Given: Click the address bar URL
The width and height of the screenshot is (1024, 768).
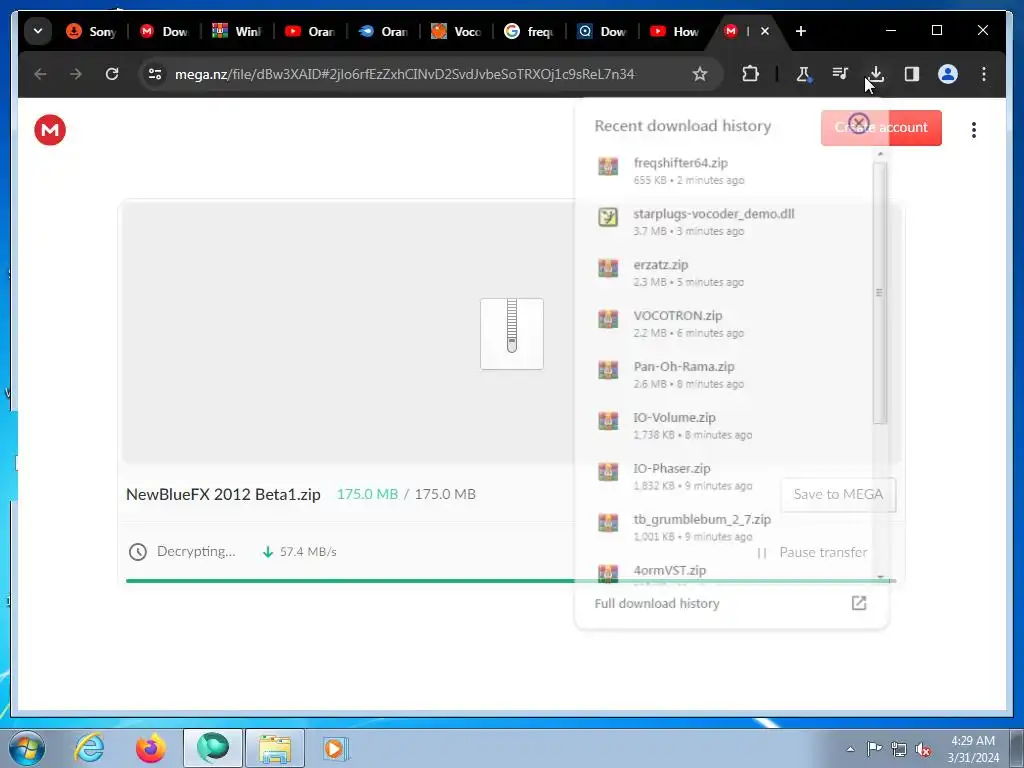Looking at the screenshot, I should pos(404,74).
